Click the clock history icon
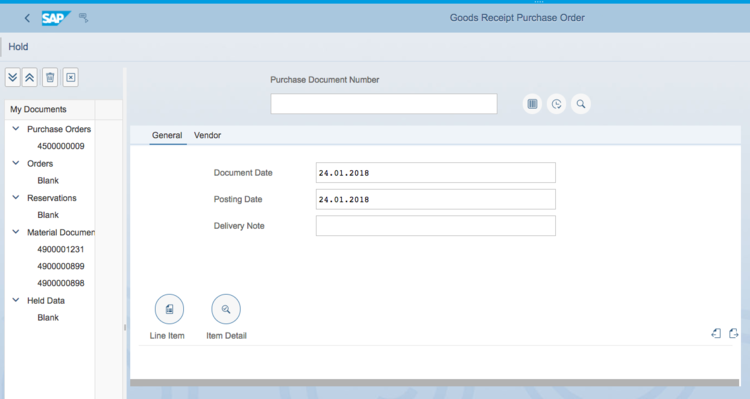This screenshot has height=399, width=750. point(556,104)
